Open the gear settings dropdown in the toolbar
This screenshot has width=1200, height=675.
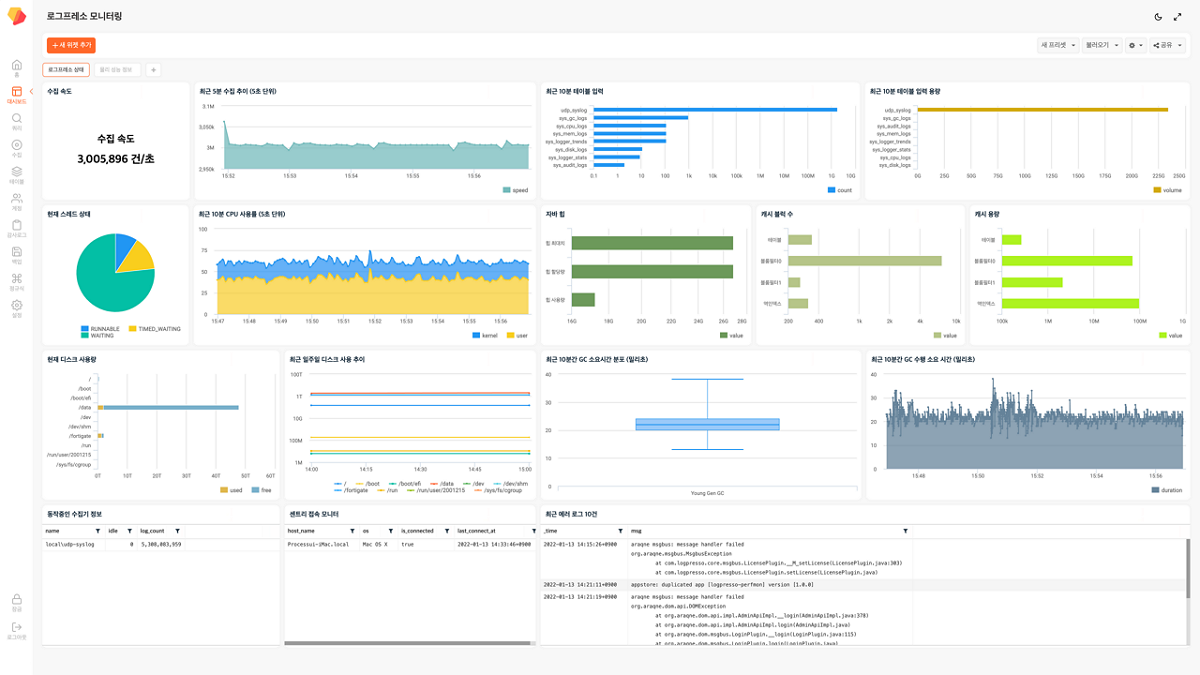tap(1135, 45)
